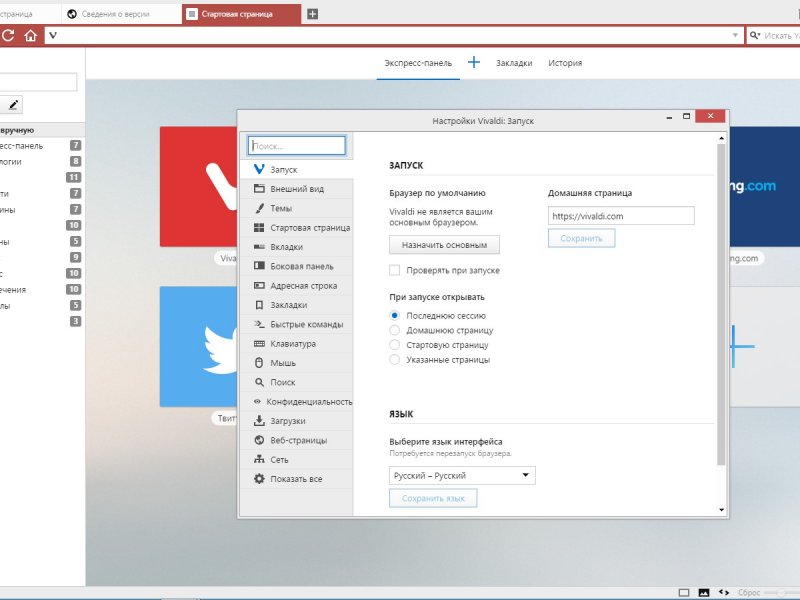The width and height of the screenshot is (800, 600).
Task: Open the Запуск settings section
Action: coord(296,169)
